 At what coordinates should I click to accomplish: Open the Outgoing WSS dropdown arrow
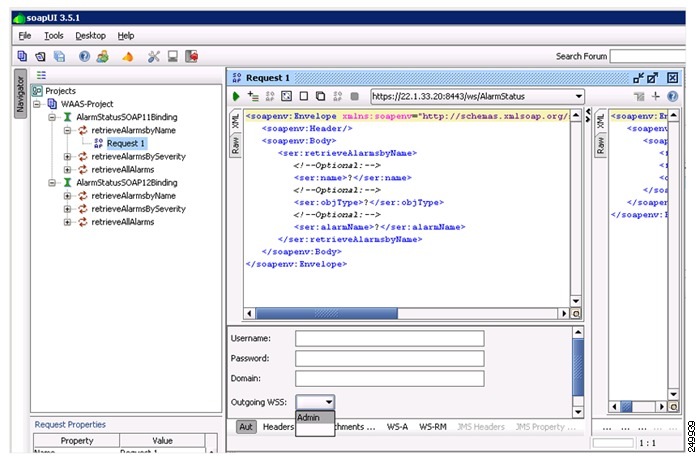[x=329, y=402]
